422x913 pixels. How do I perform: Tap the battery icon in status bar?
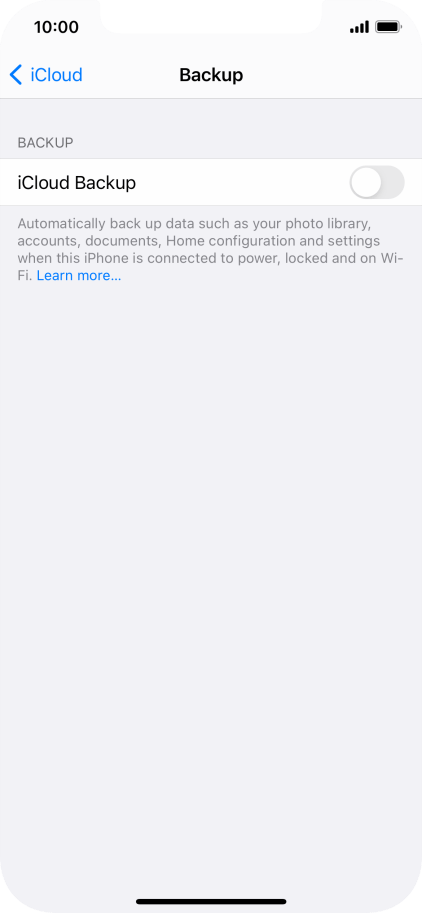(x=388, y=27)
